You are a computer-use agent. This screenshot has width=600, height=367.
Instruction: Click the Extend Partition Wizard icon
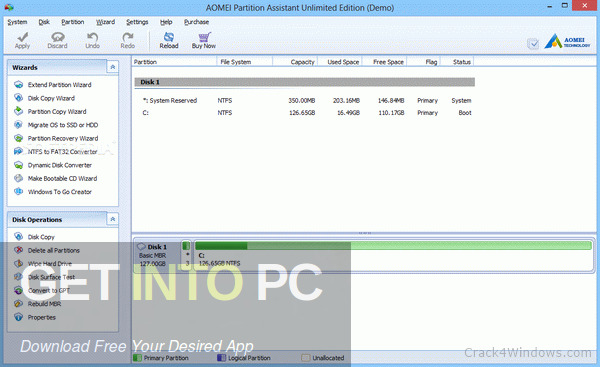(18, 85)
